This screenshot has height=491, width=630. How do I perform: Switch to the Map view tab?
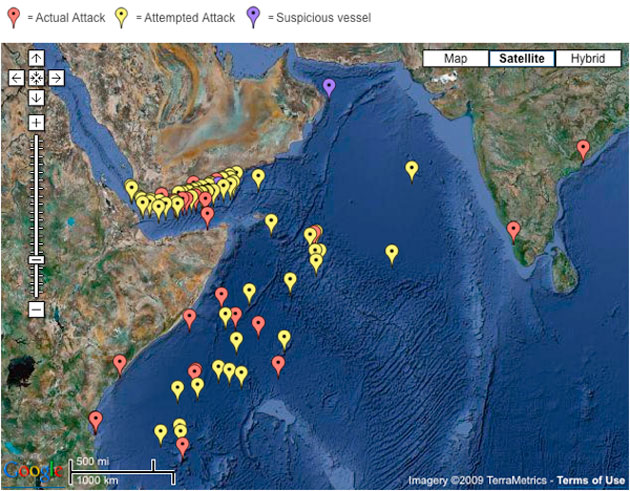click(456, 59)
